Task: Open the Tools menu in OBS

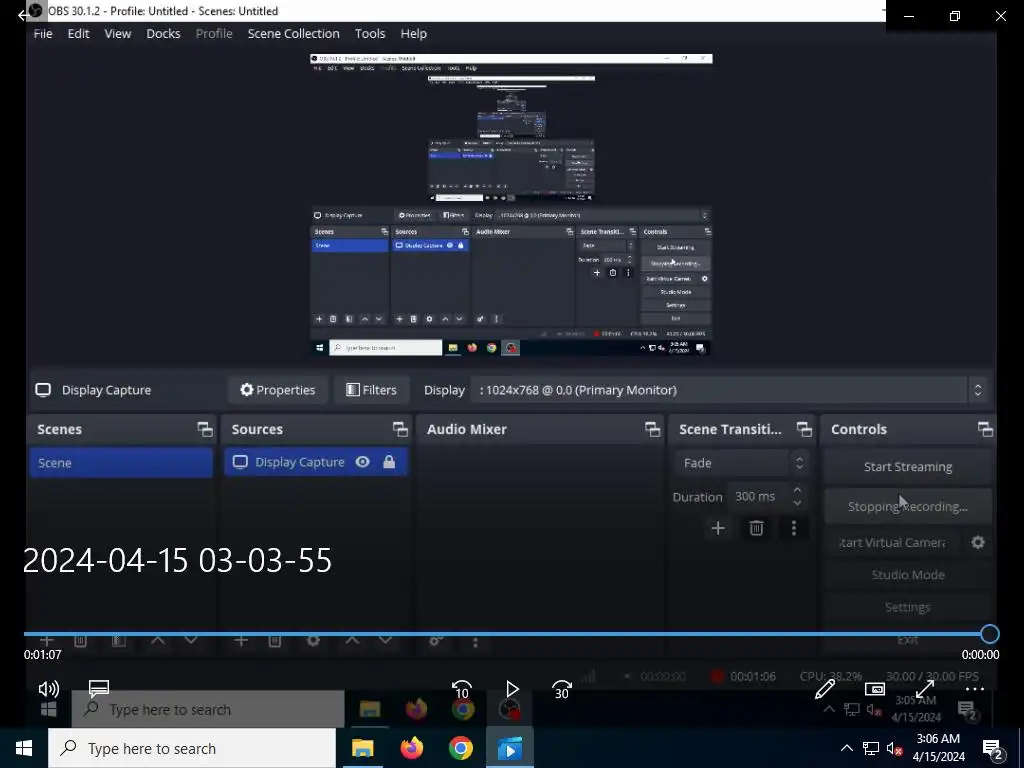Action: pyautogui.click(x=370, y=33)
